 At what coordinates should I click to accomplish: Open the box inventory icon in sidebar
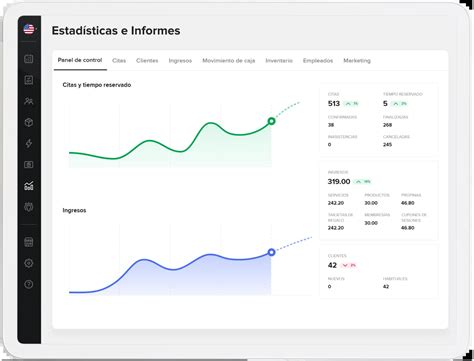click(29, 122)
